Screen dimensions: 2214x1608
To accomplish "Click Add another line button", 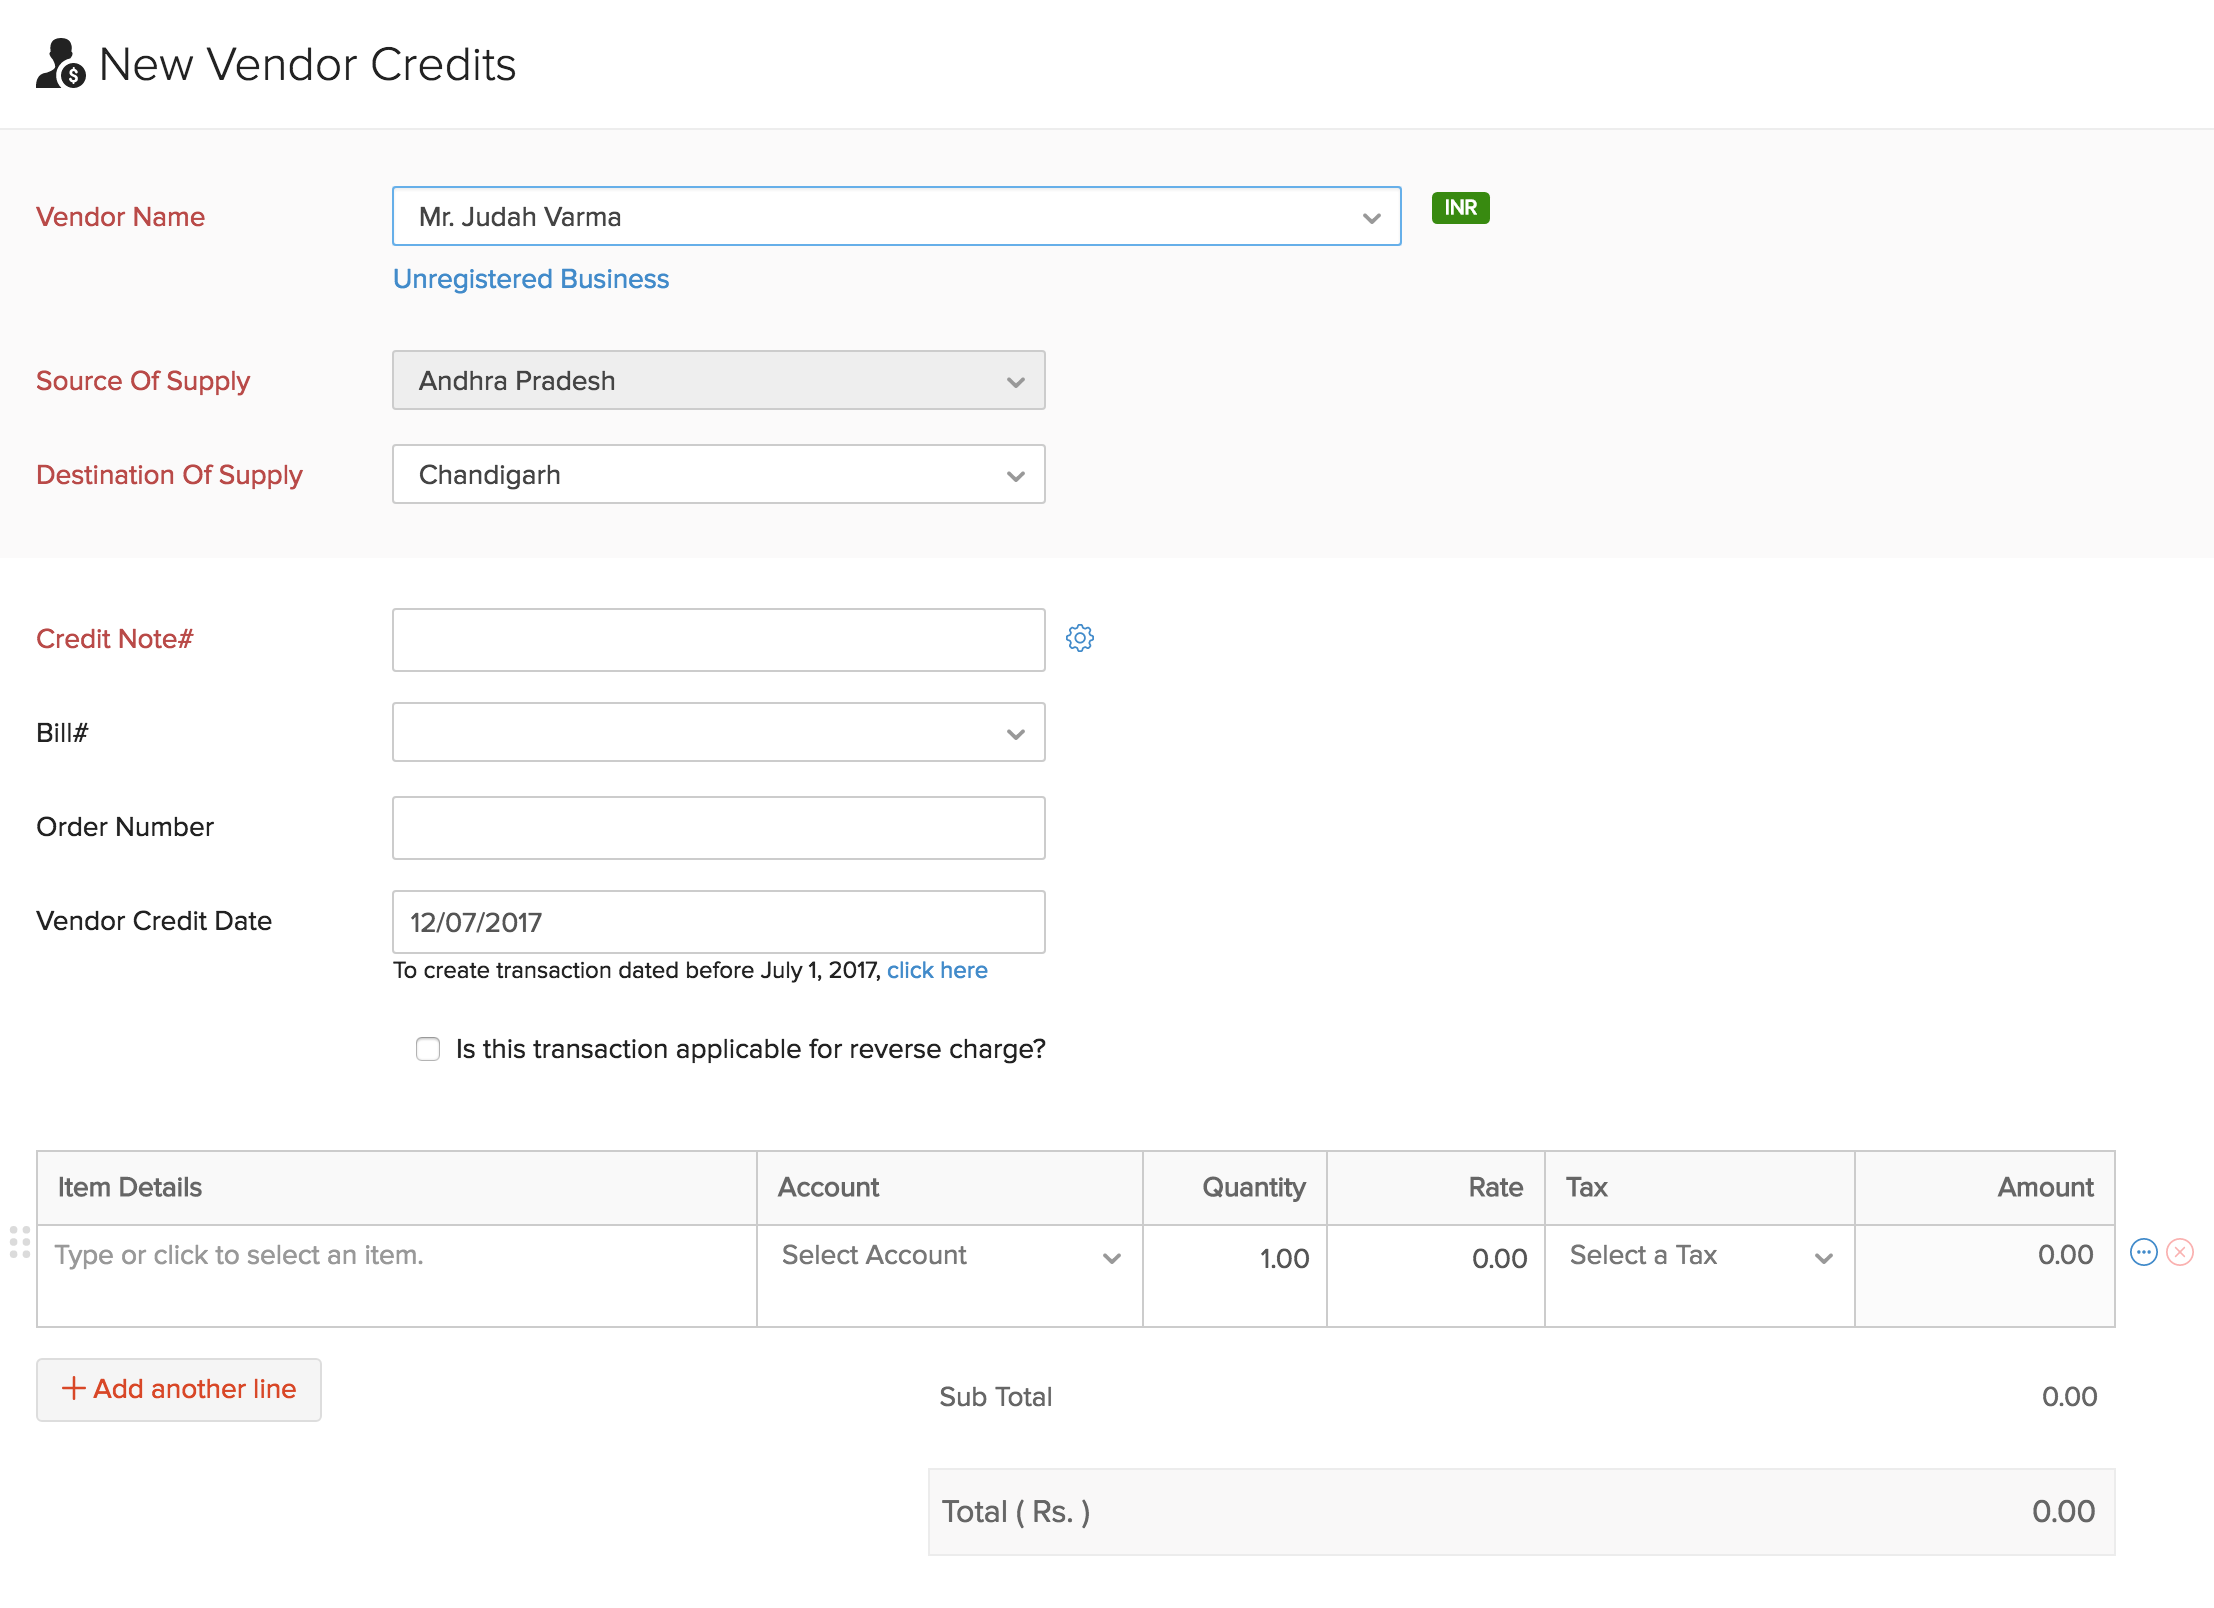I will [178, 1389].
